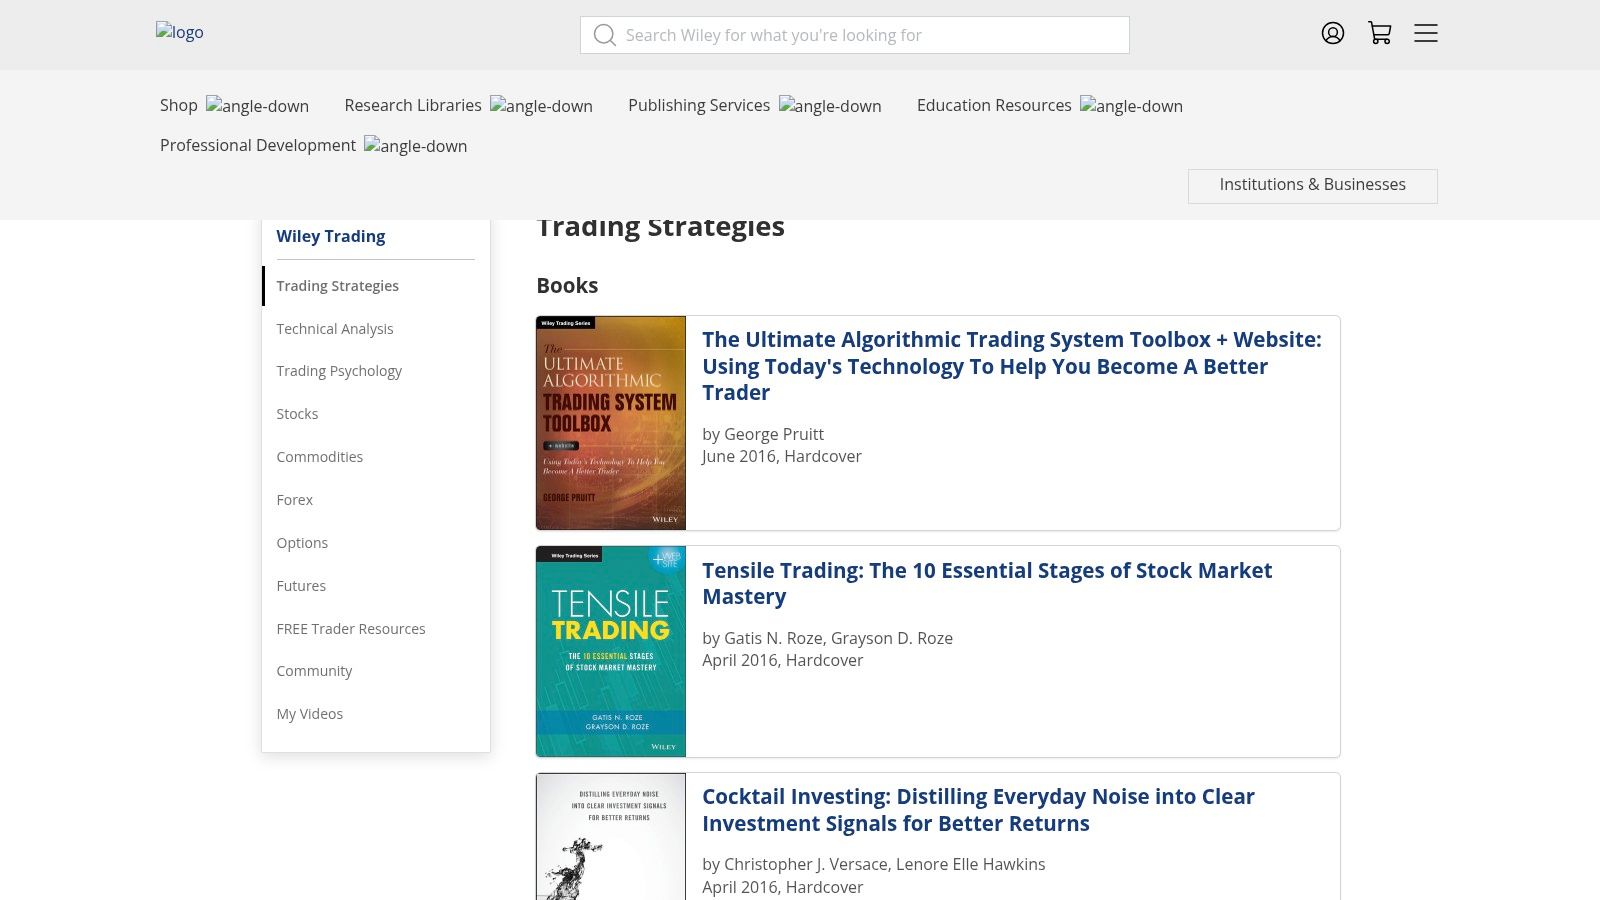The width and height of the screenshot is (1600, 900).
Task: Open the Education Resources menu
Action: (994, 105)
